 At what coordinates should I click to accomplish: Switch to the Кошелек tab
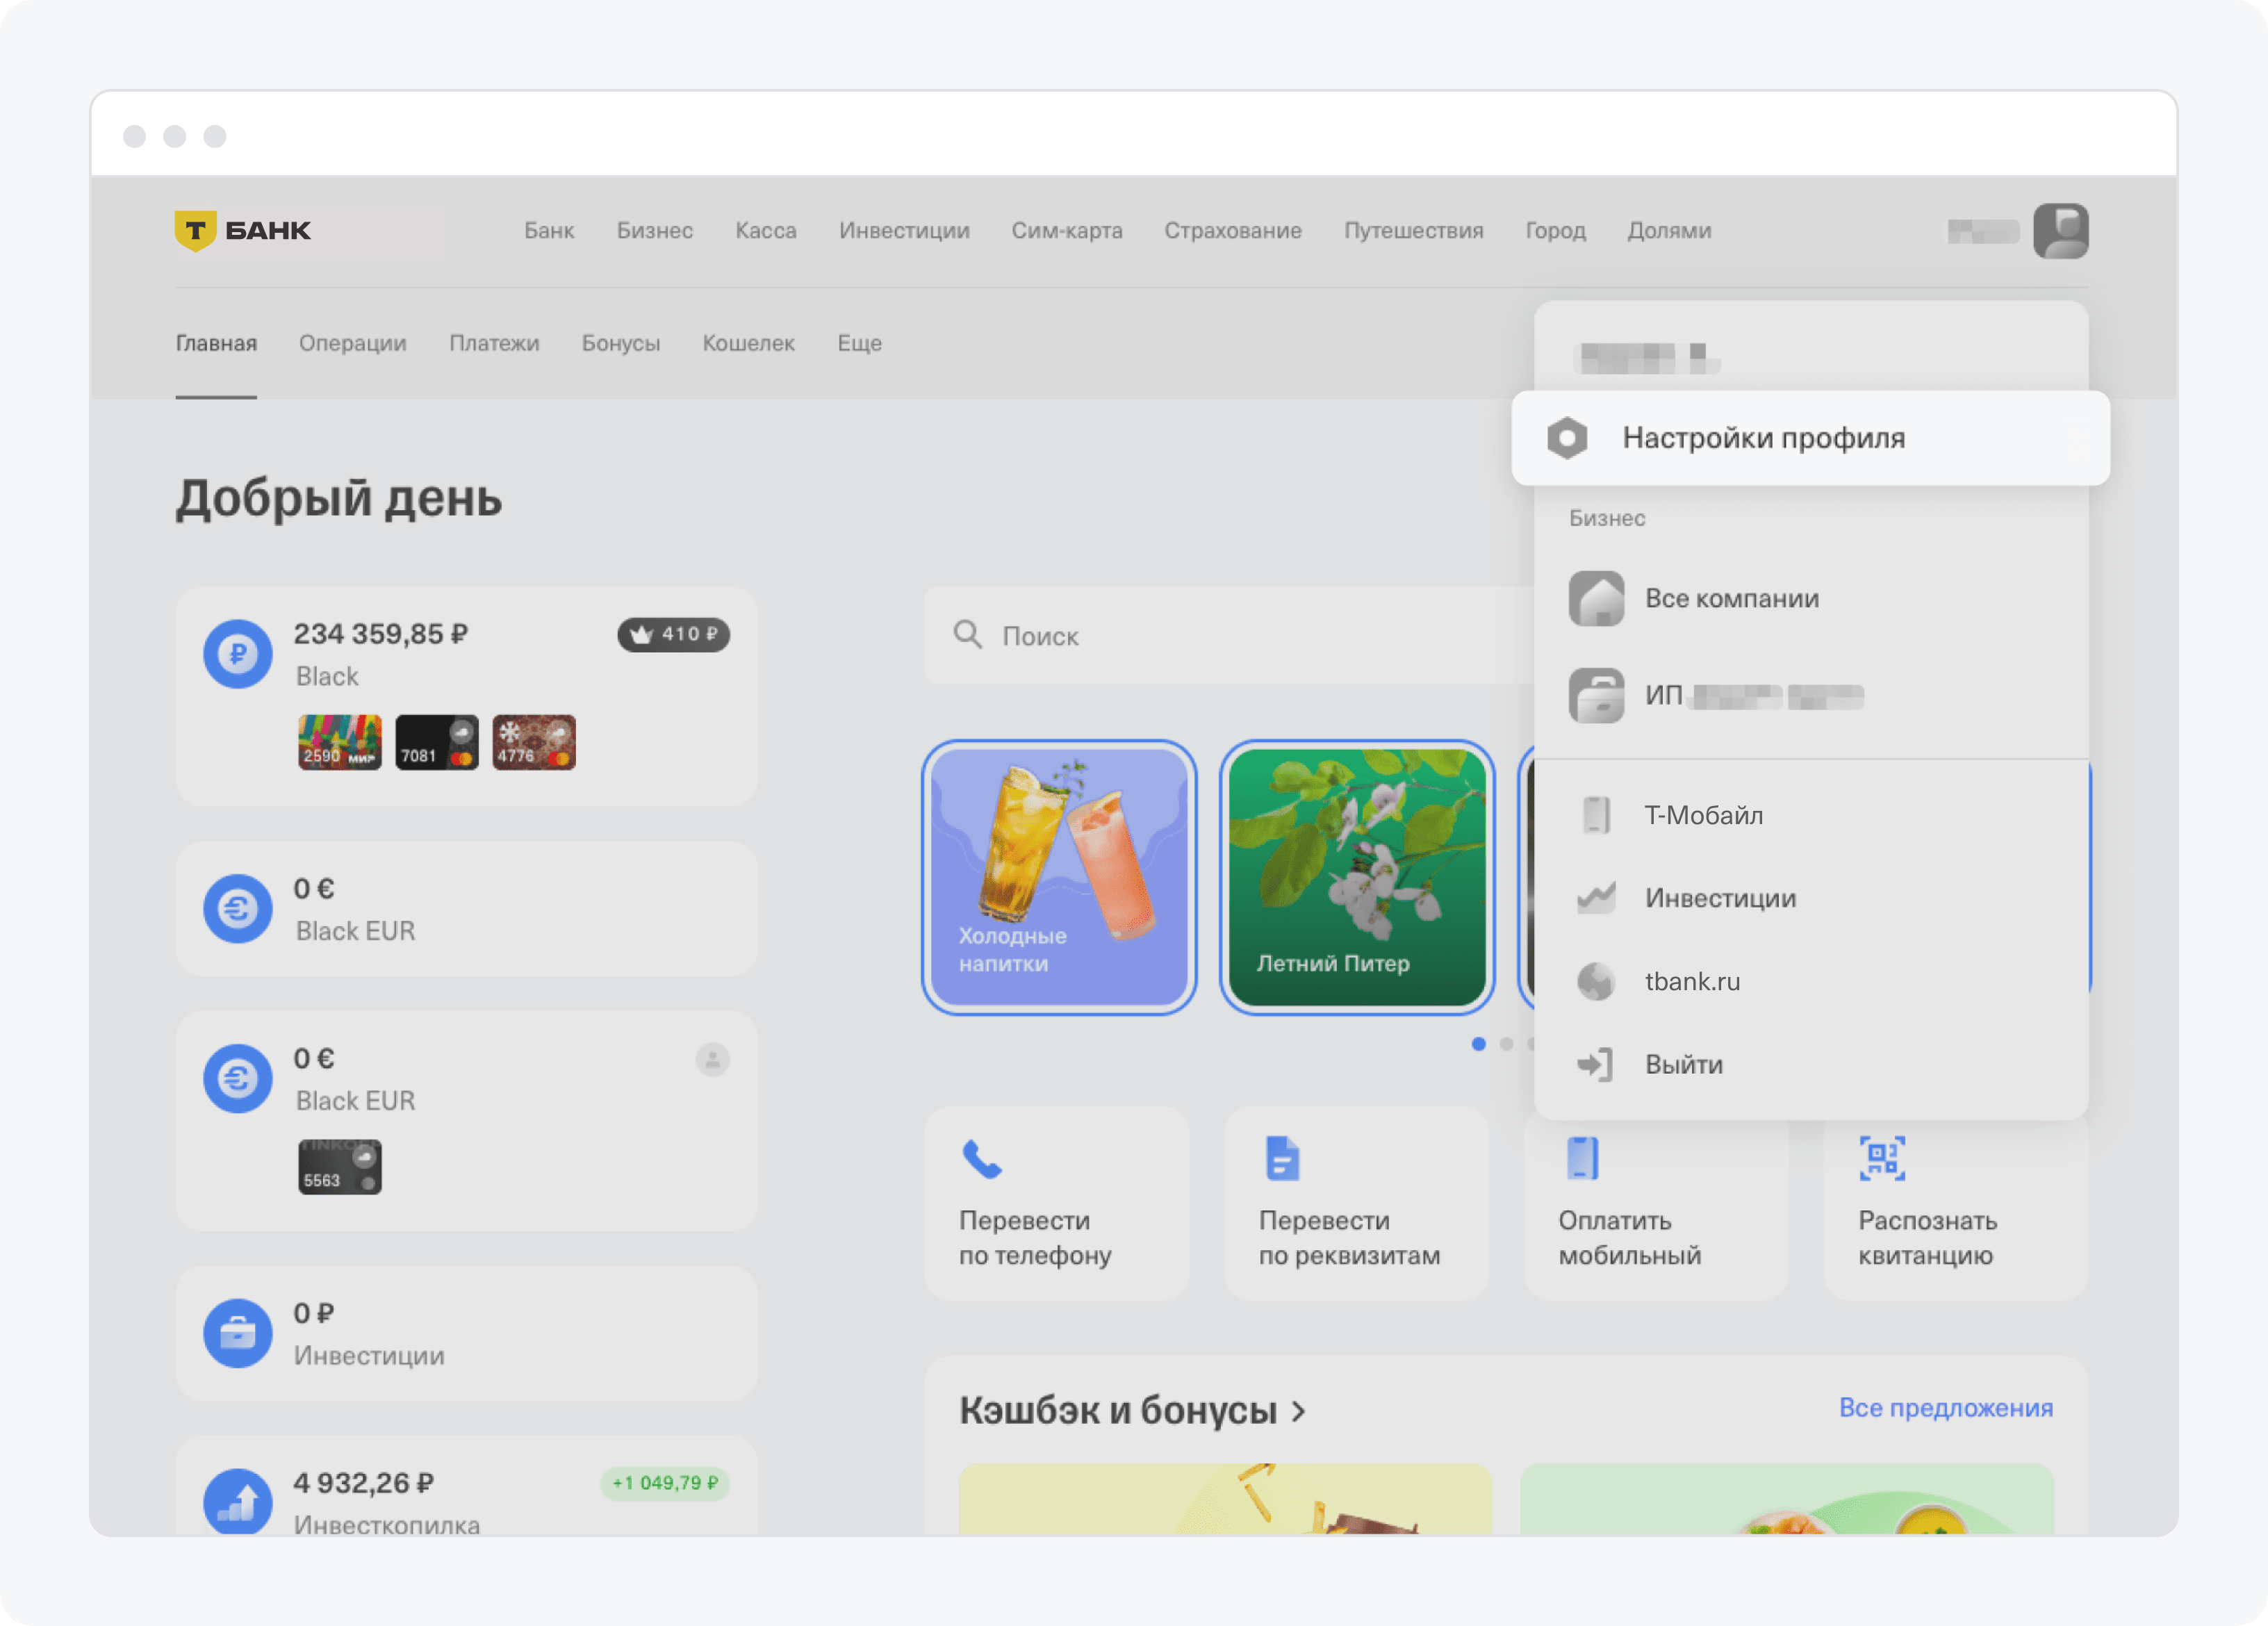point(749,343)
